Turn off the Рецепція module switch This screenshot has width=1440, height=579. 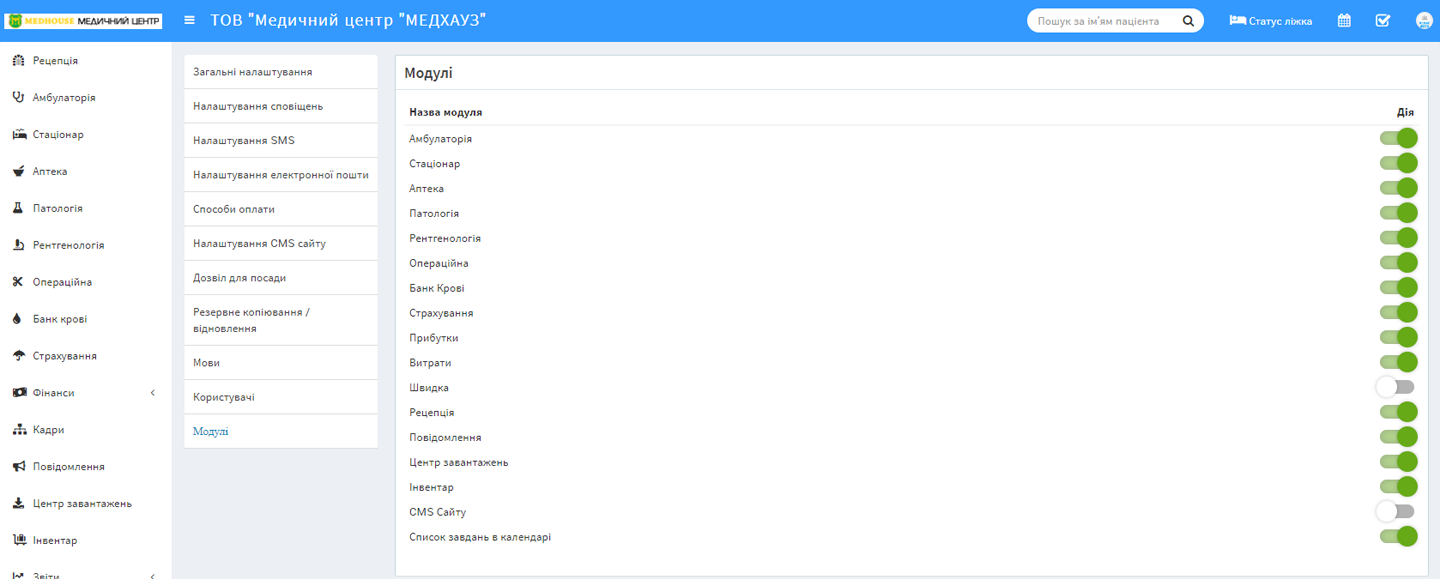[1398, 412]
